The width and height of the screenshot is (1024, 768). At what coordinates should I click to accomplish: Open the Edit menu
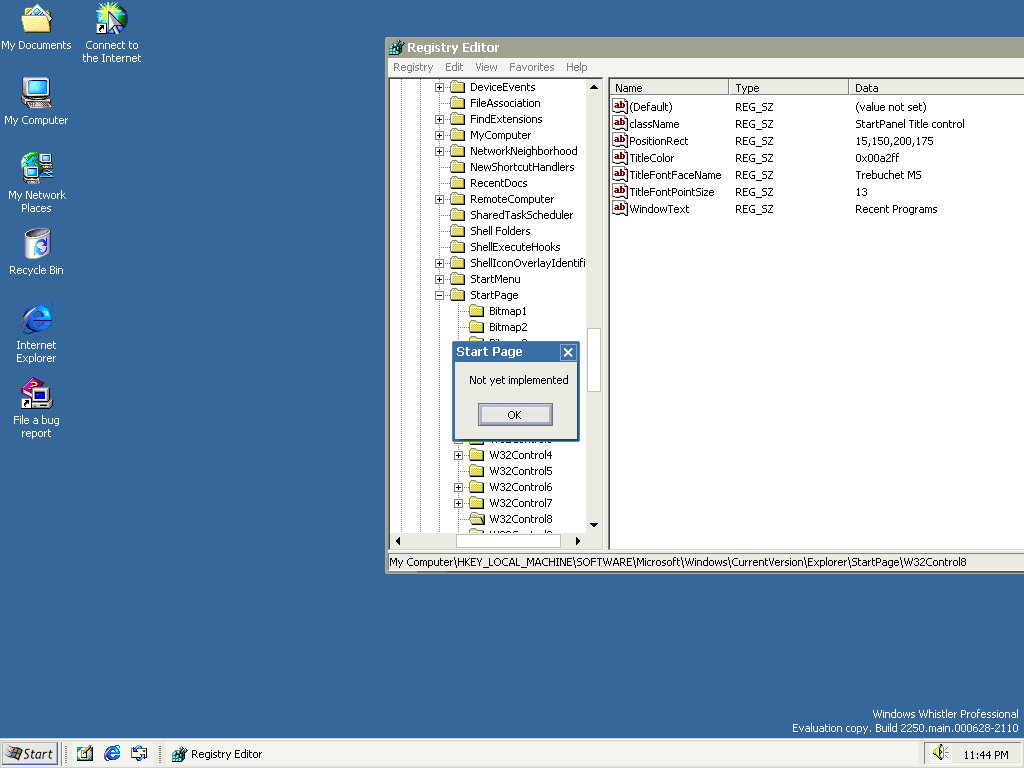tap(454, 67)
